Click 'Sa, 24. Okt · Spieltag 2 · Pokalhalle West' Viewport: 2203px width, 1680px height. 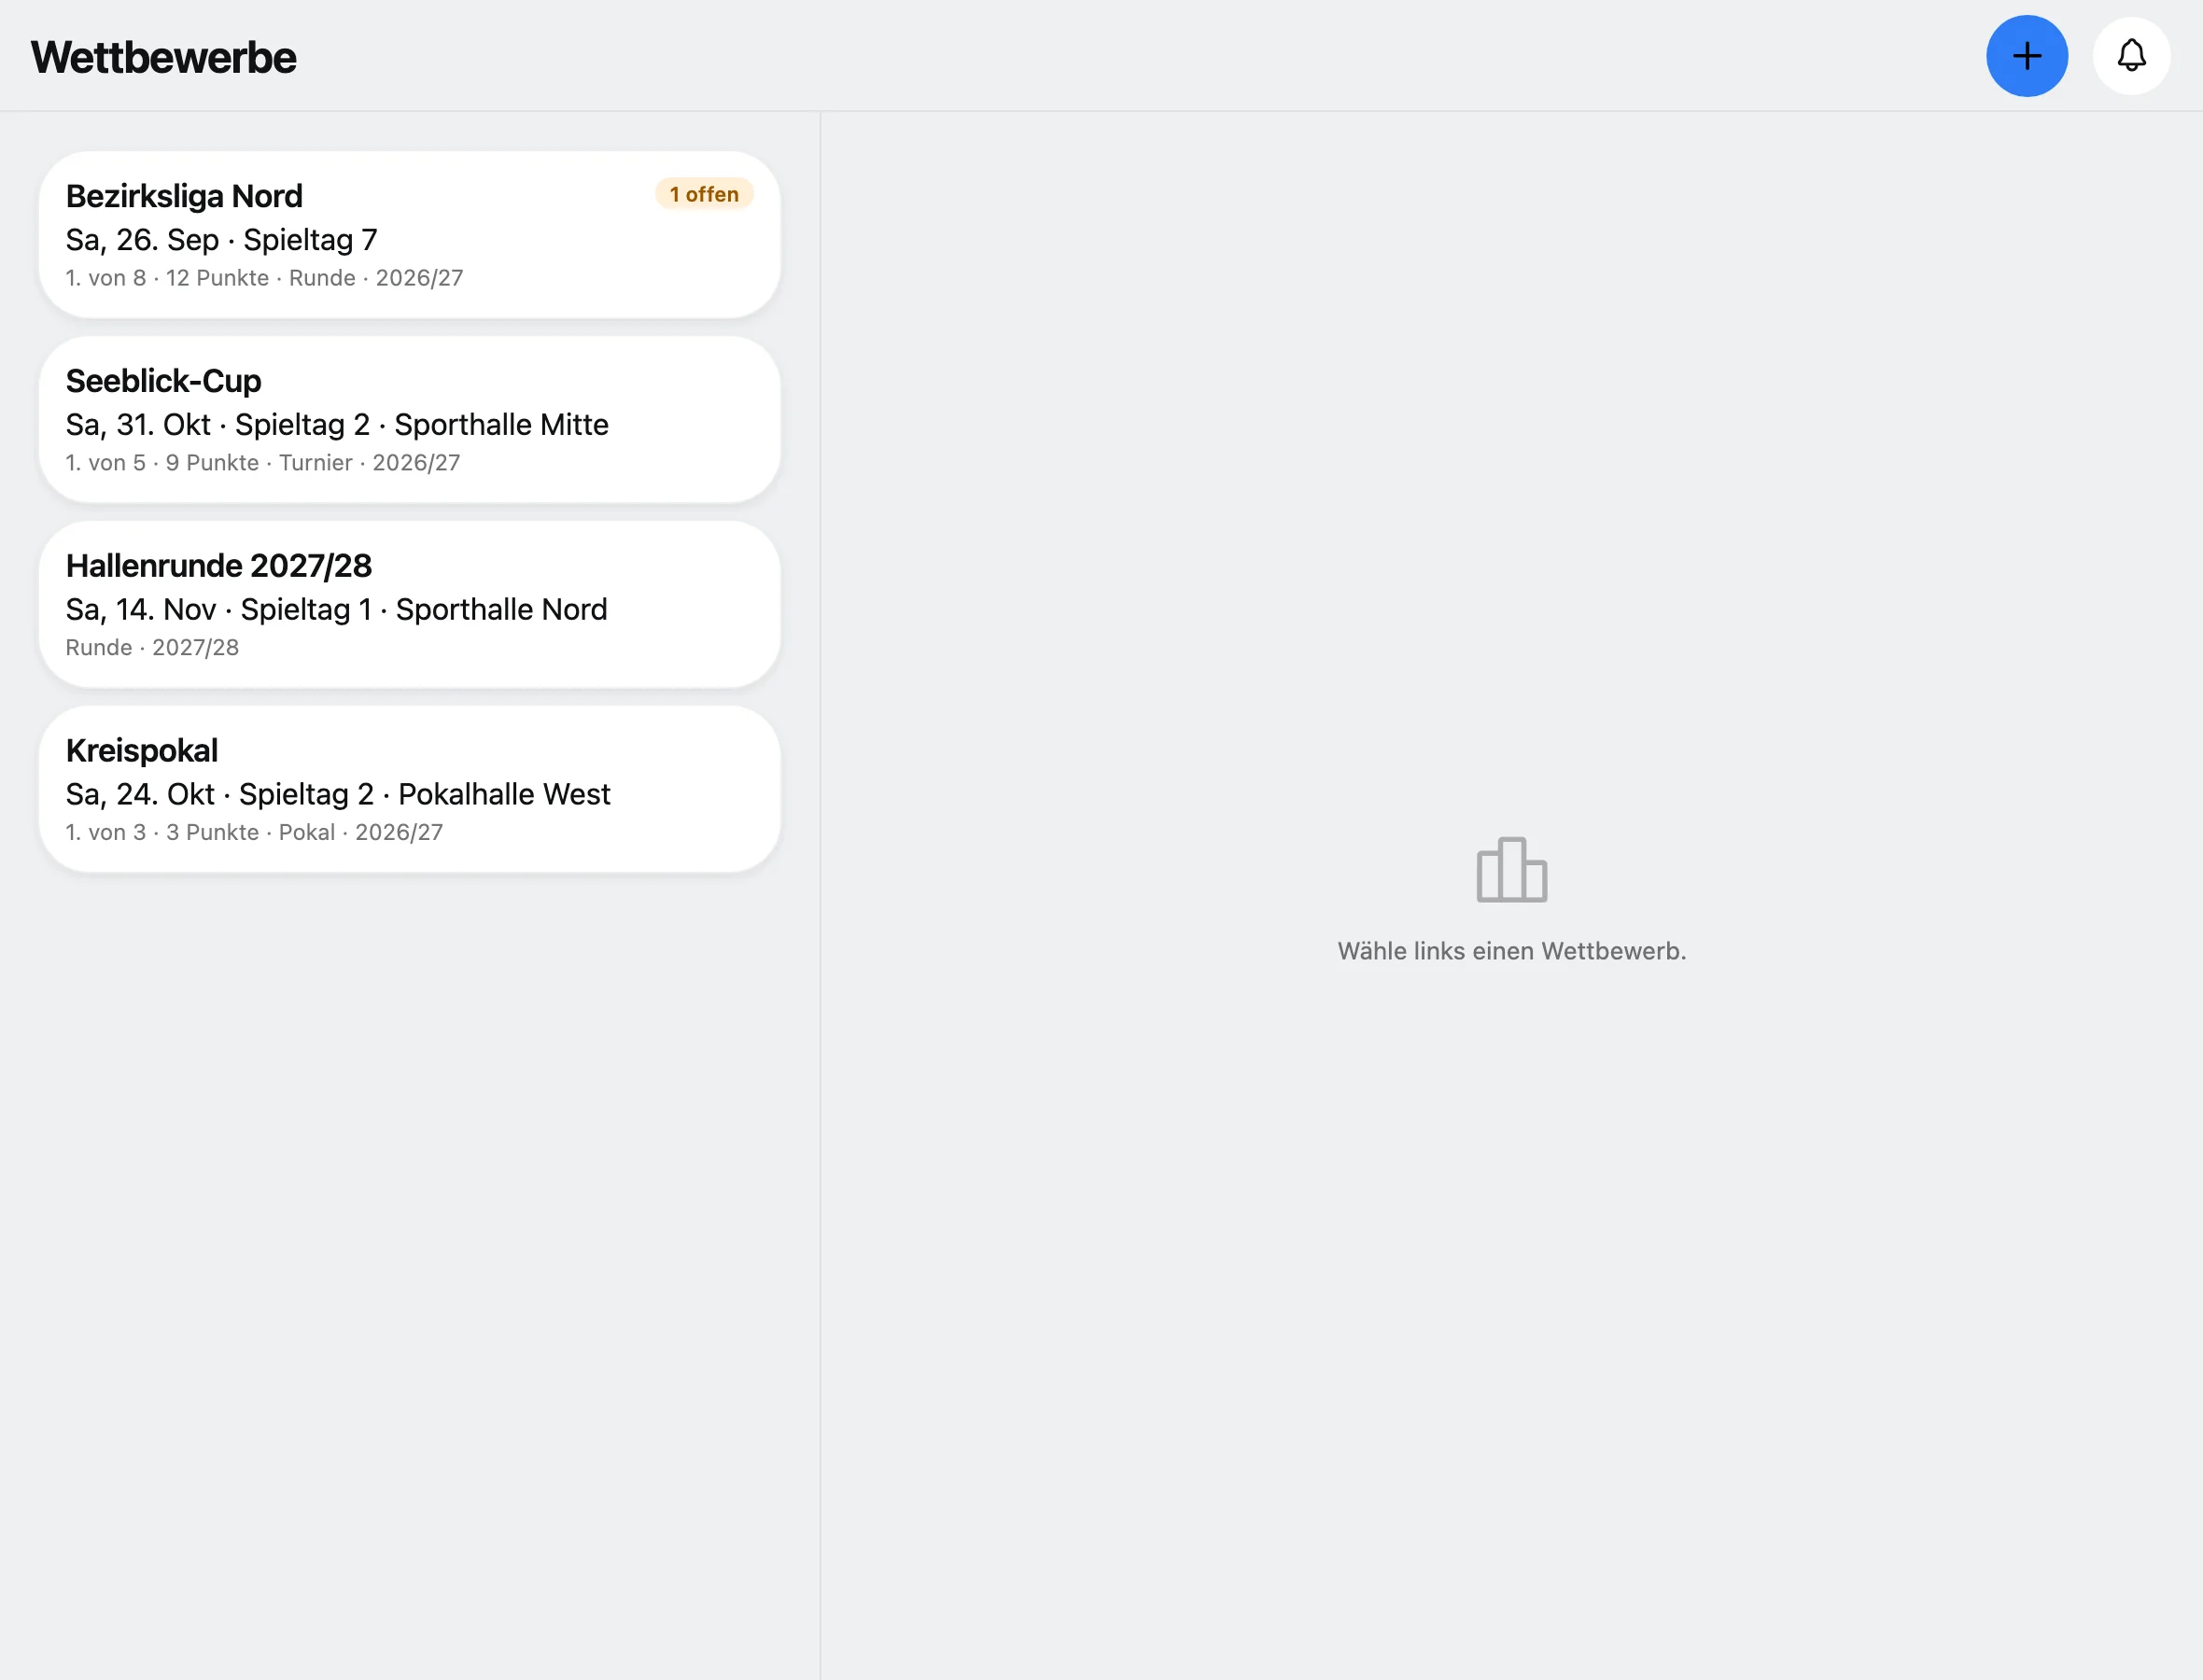click(x=338, y=795)
